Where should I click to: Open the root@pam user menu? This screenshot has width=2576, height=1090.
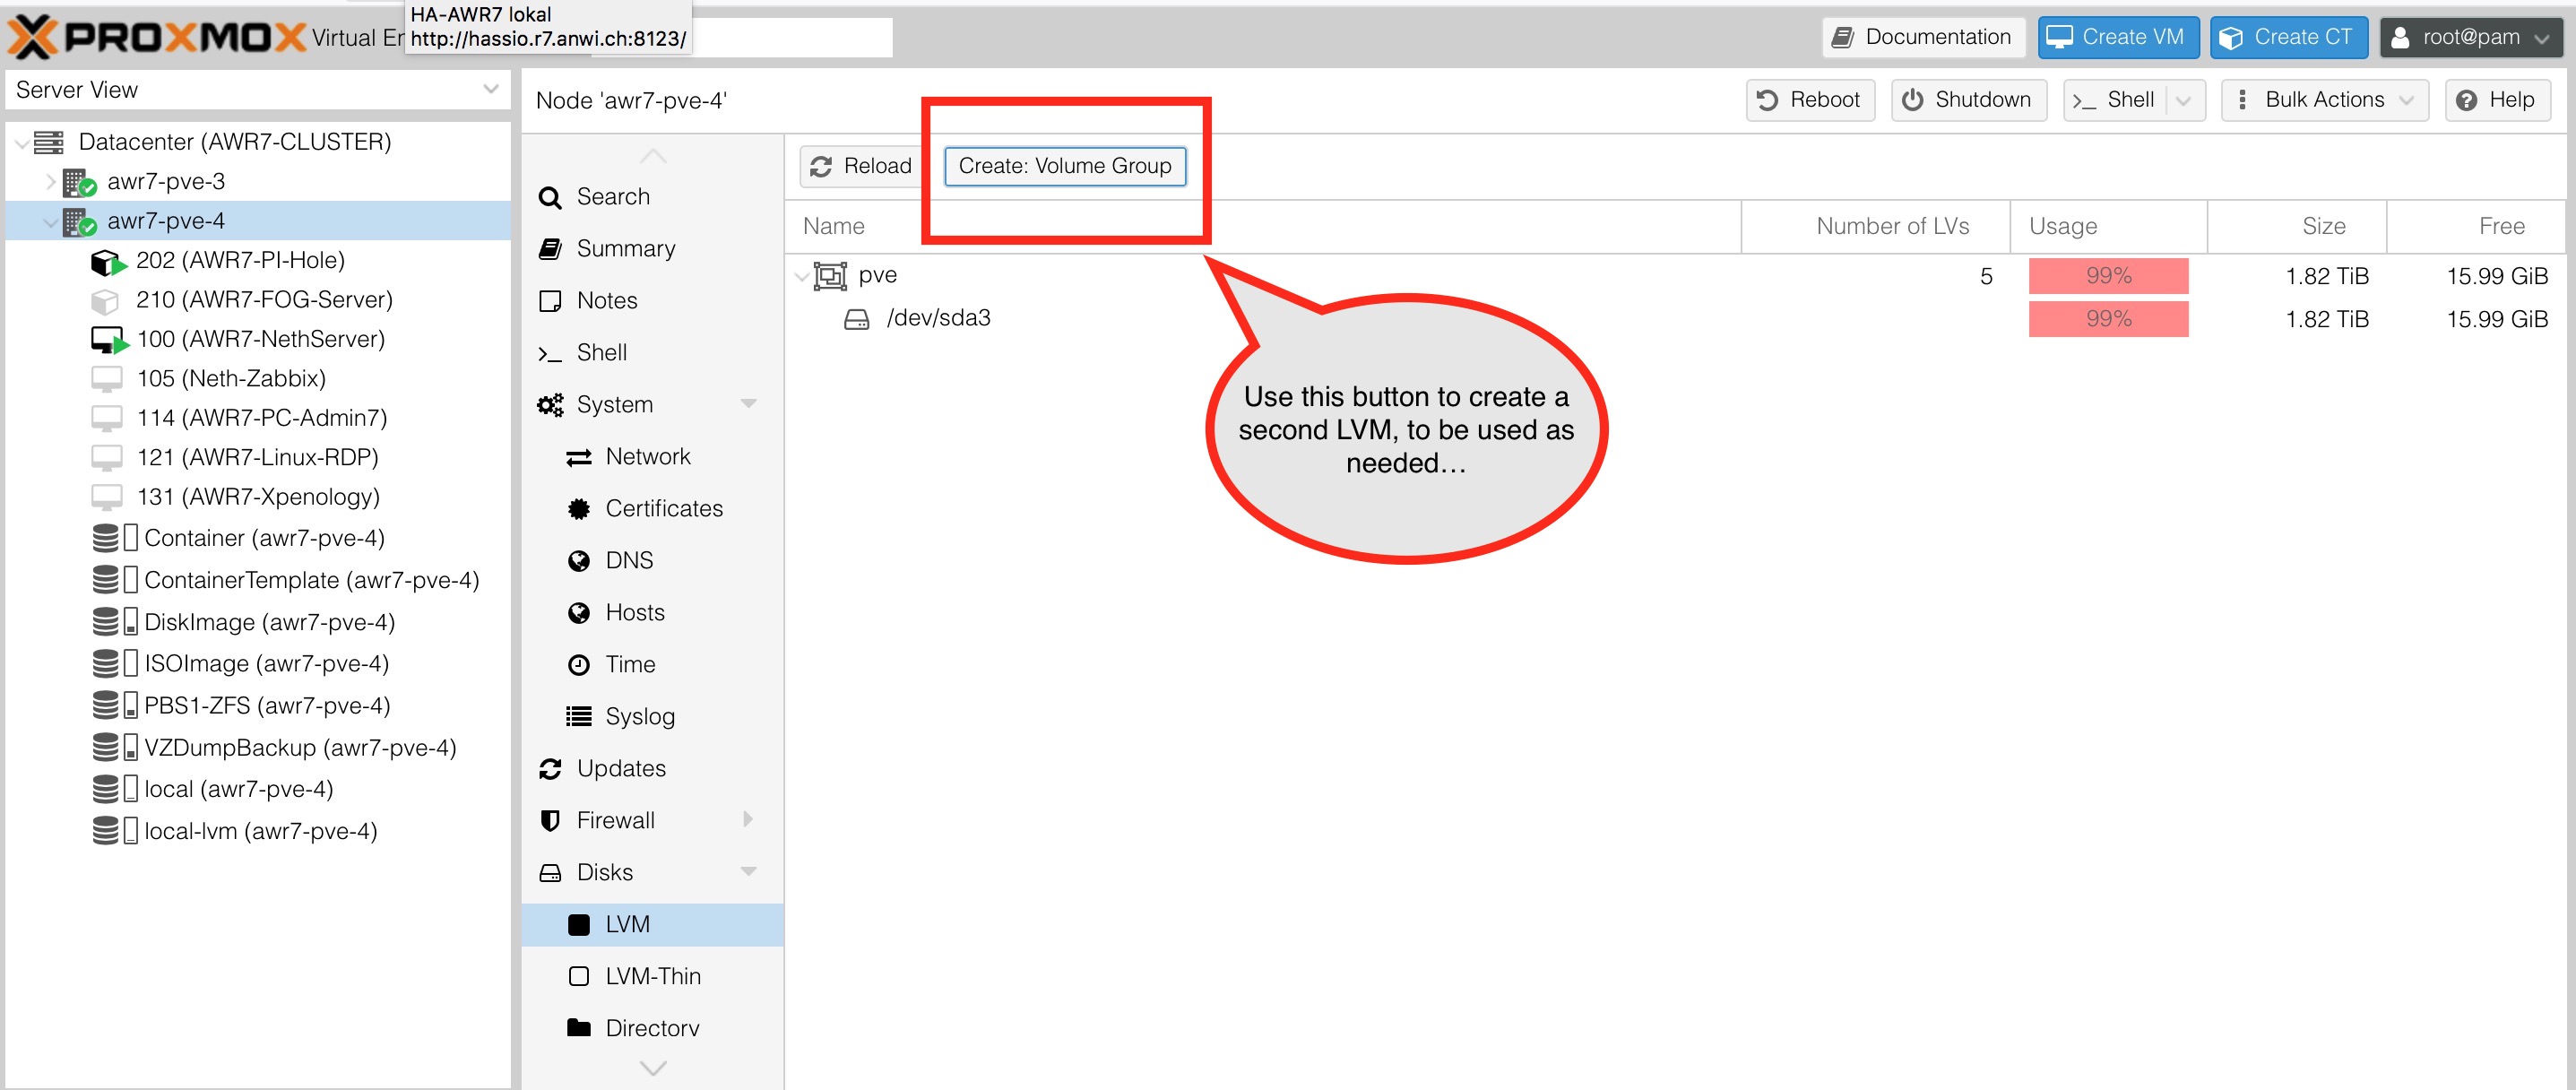click(2470, 37)
